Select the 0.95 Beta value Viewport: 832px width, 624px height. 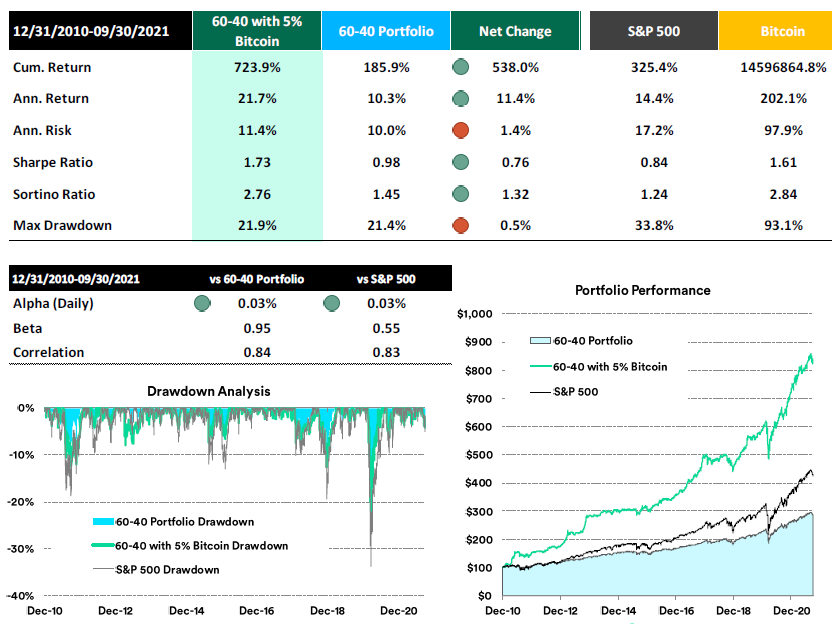(257, 328)
